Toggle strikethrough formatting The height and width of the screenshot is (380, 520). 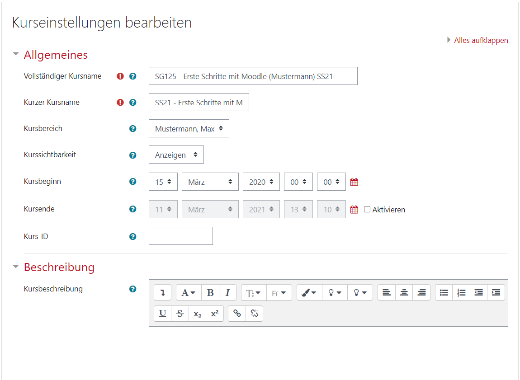(180, 314)
